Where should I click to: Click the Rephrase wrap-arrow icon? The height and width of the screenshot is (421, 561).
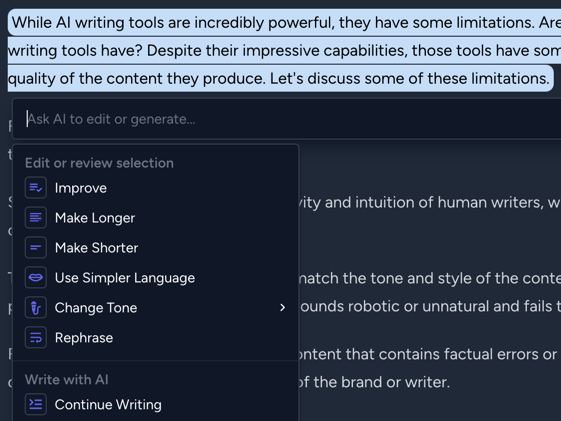pos(36,338)
